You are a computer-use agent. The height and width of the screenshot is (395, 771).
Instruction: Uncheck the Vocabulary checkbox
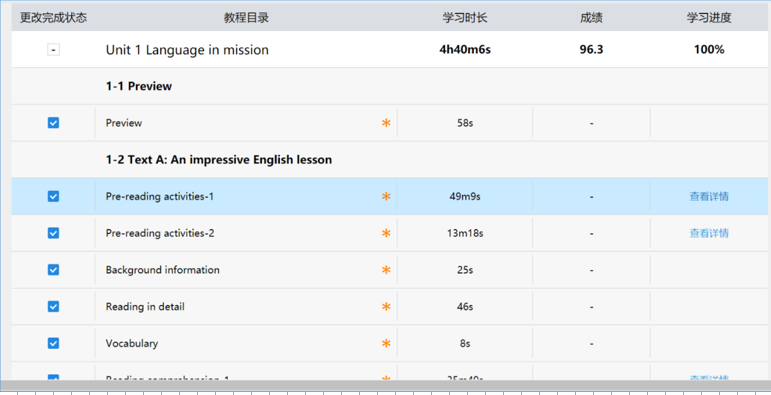point(54,343)
